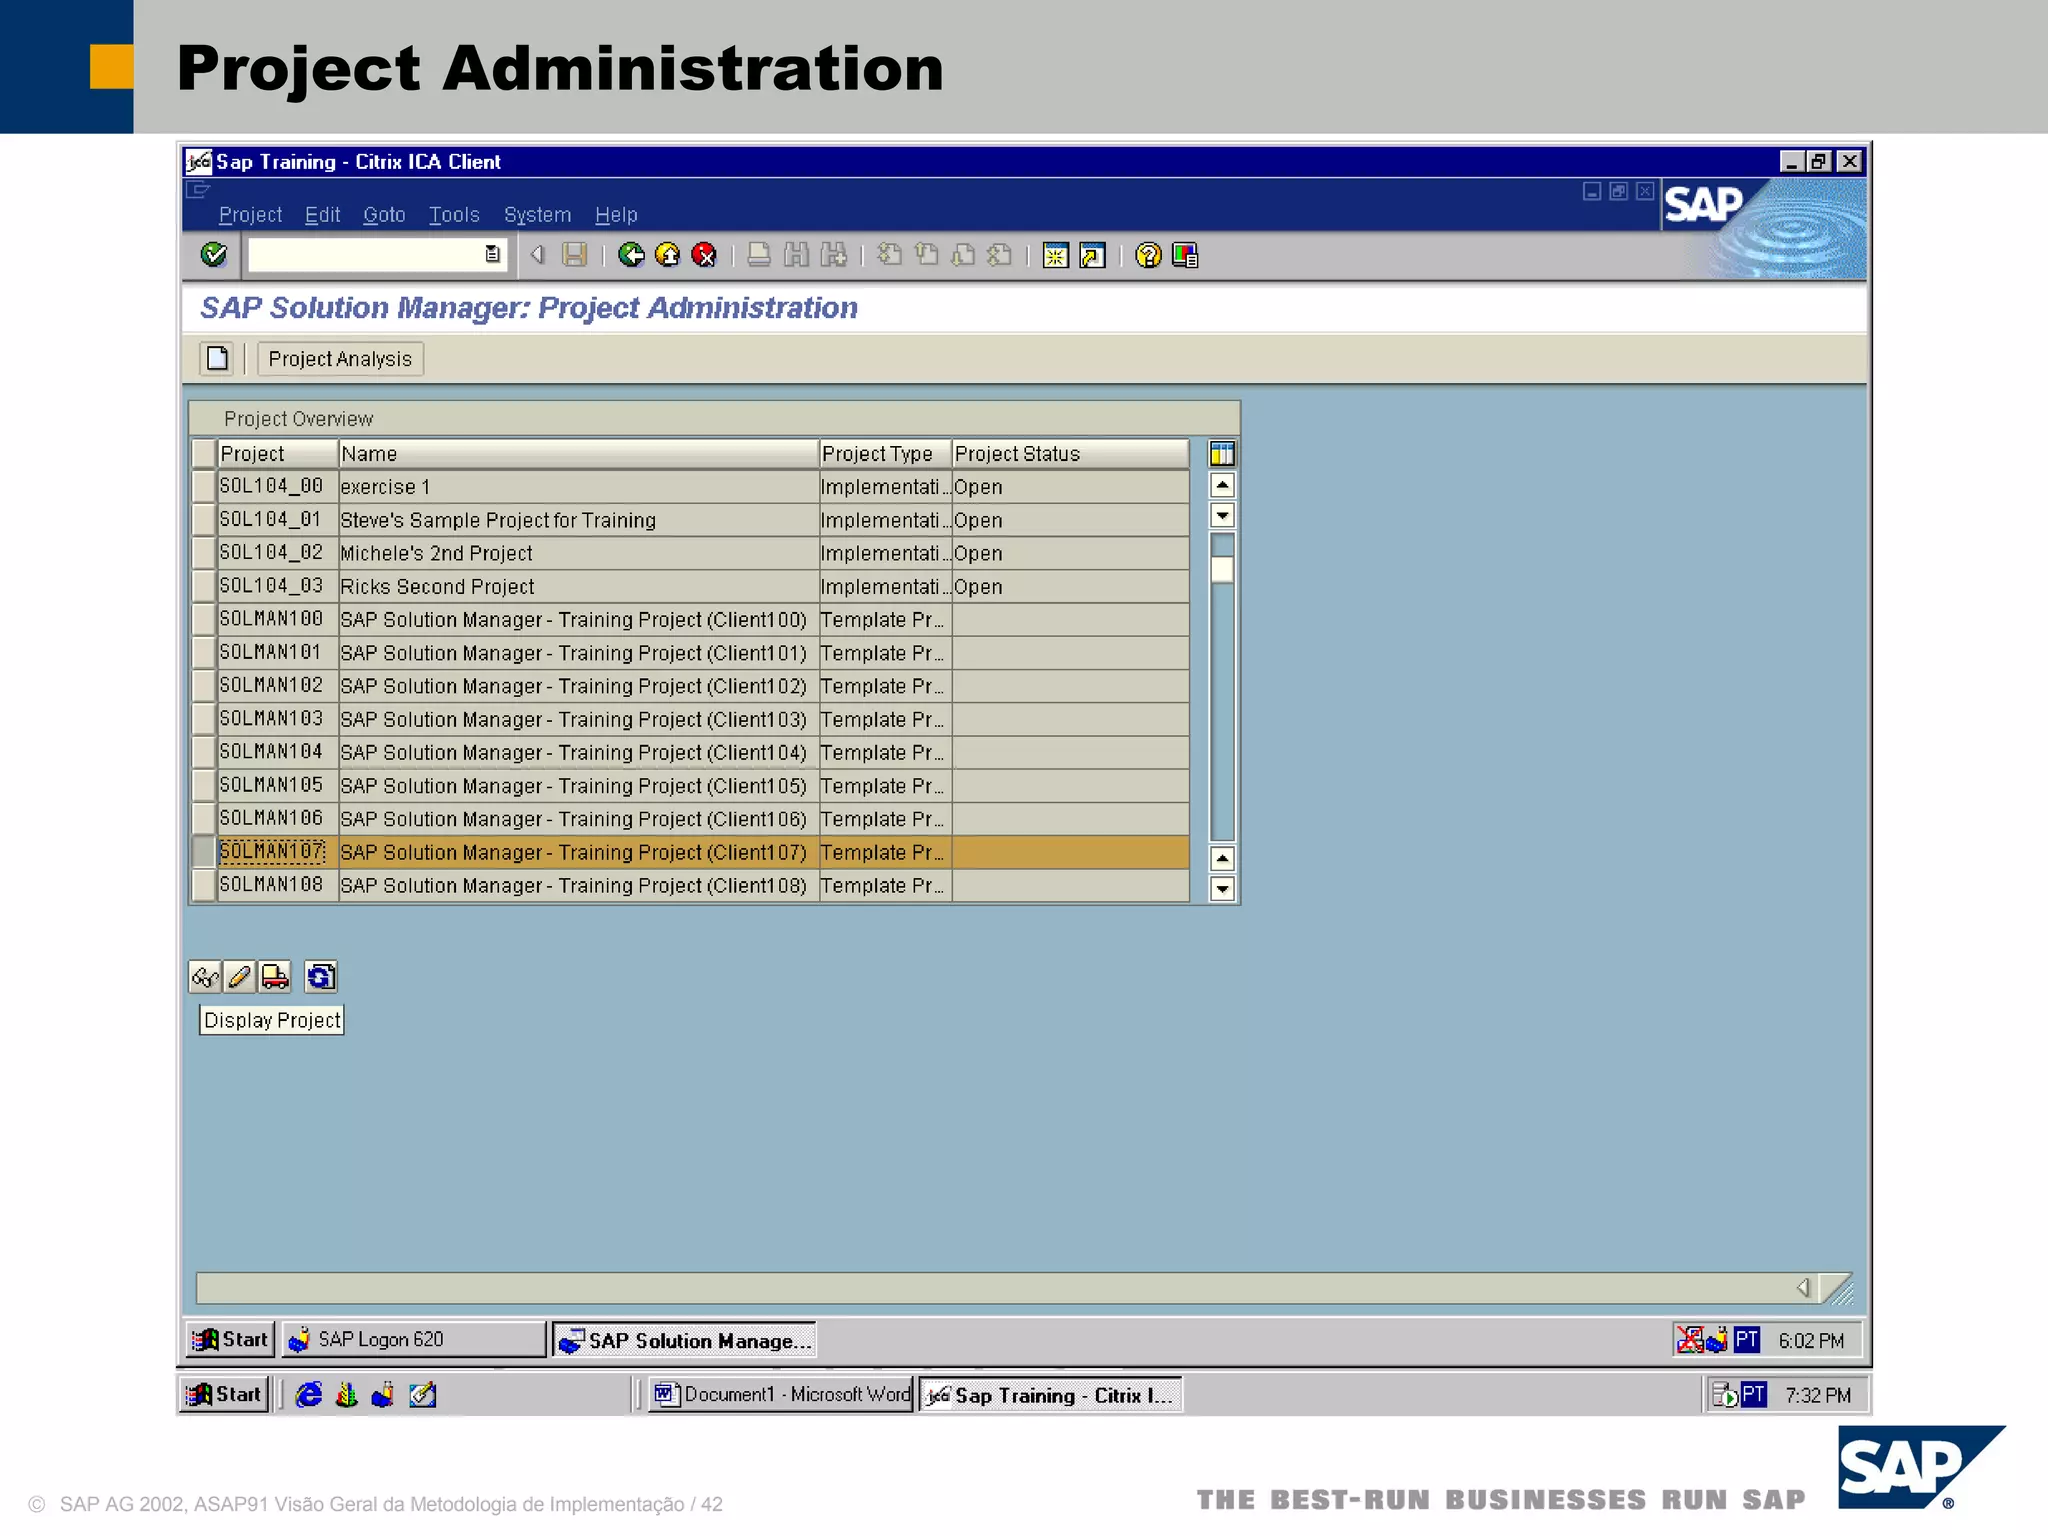Click the Customize Local Layout icon

[x=1185, y=256]
